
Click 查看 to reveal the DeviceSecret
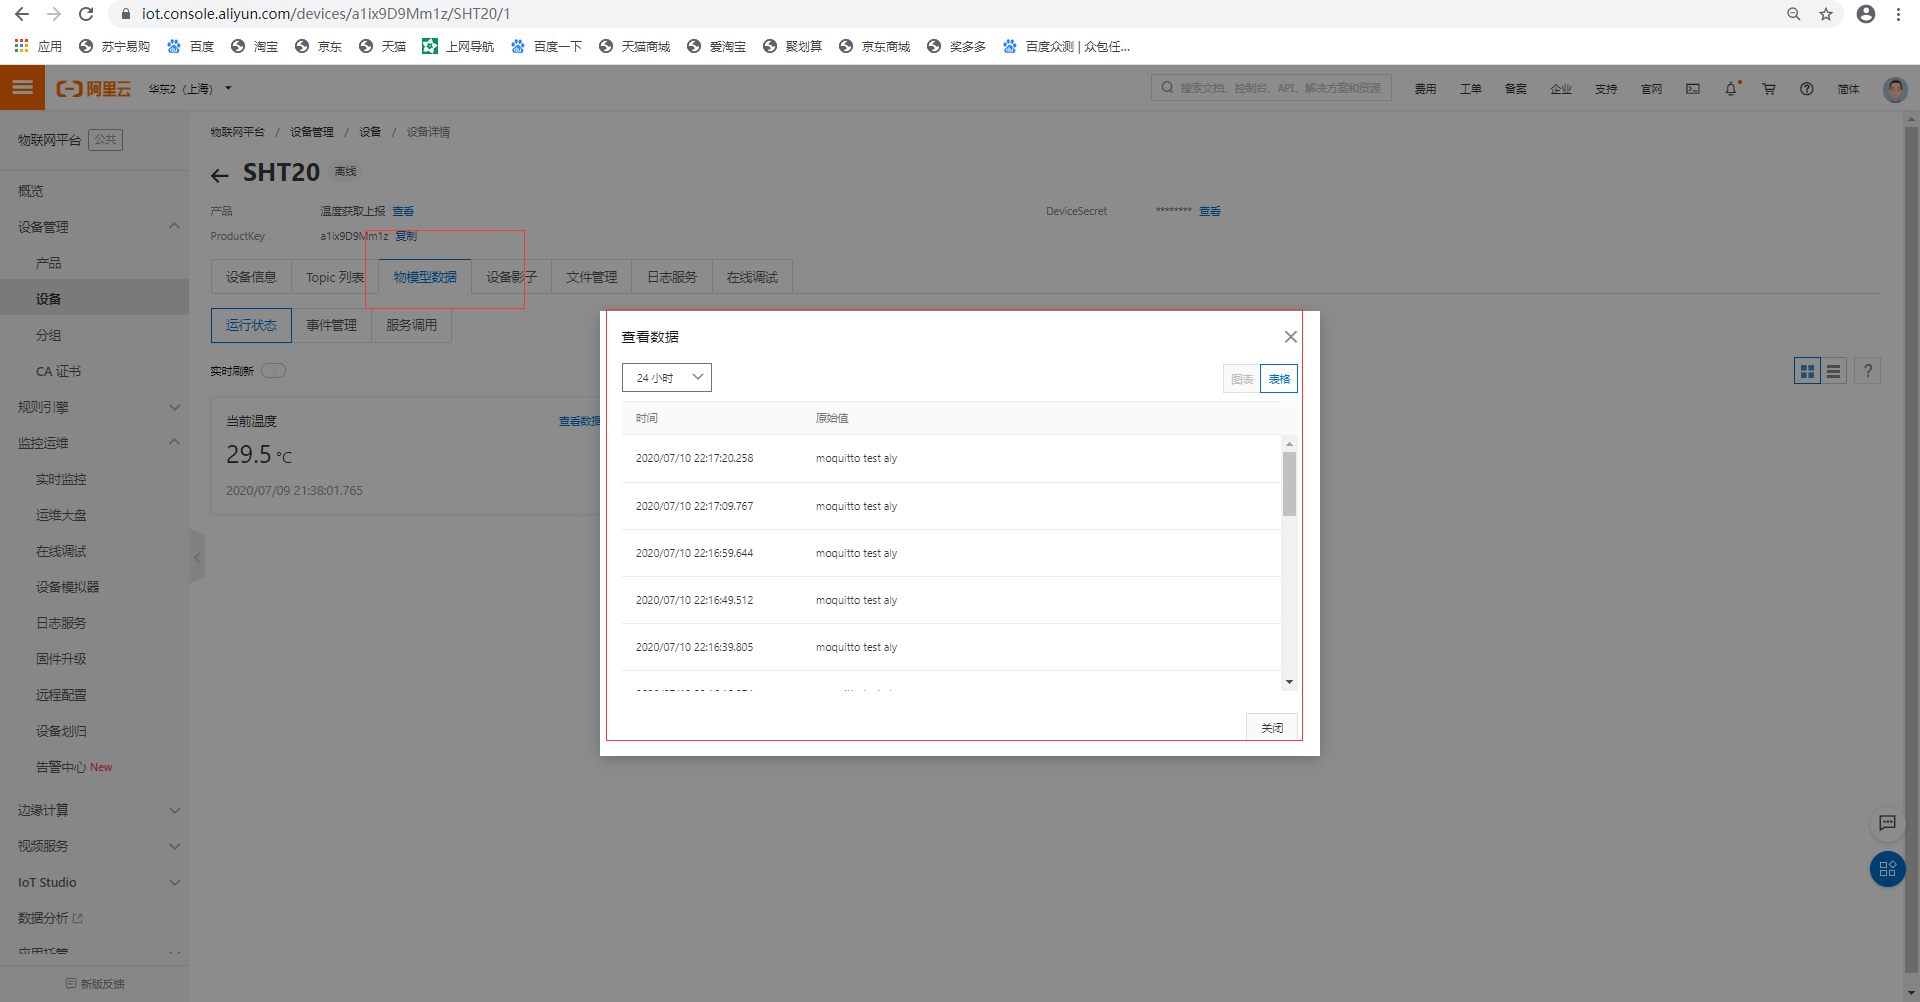[x=1209, y=211]
